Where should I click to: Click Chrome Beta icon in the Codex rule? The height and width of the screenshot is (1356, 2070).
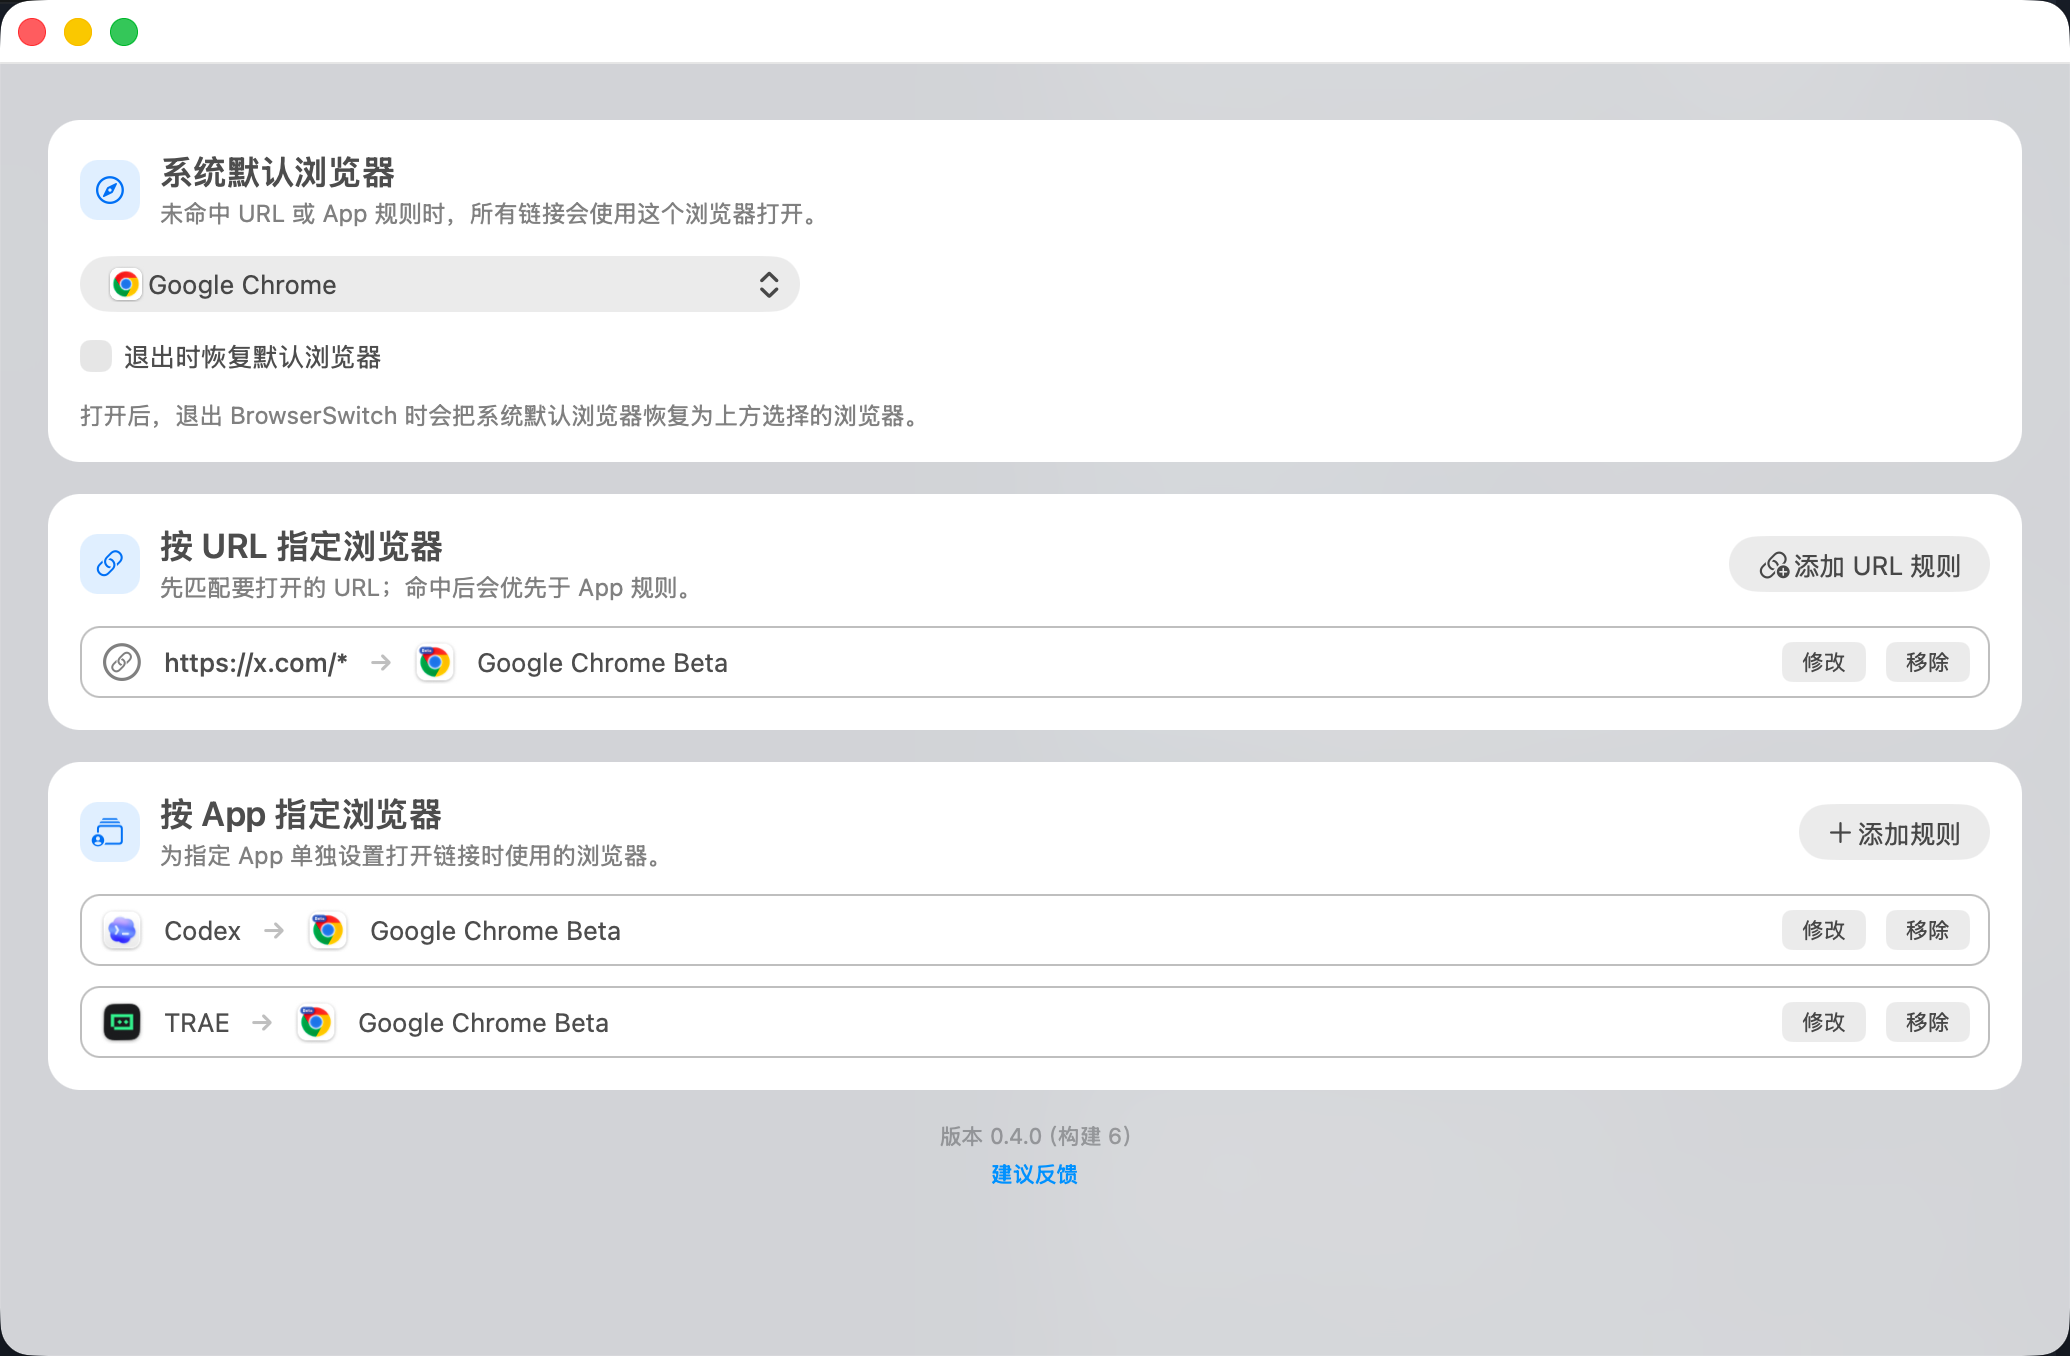point(327,930)
